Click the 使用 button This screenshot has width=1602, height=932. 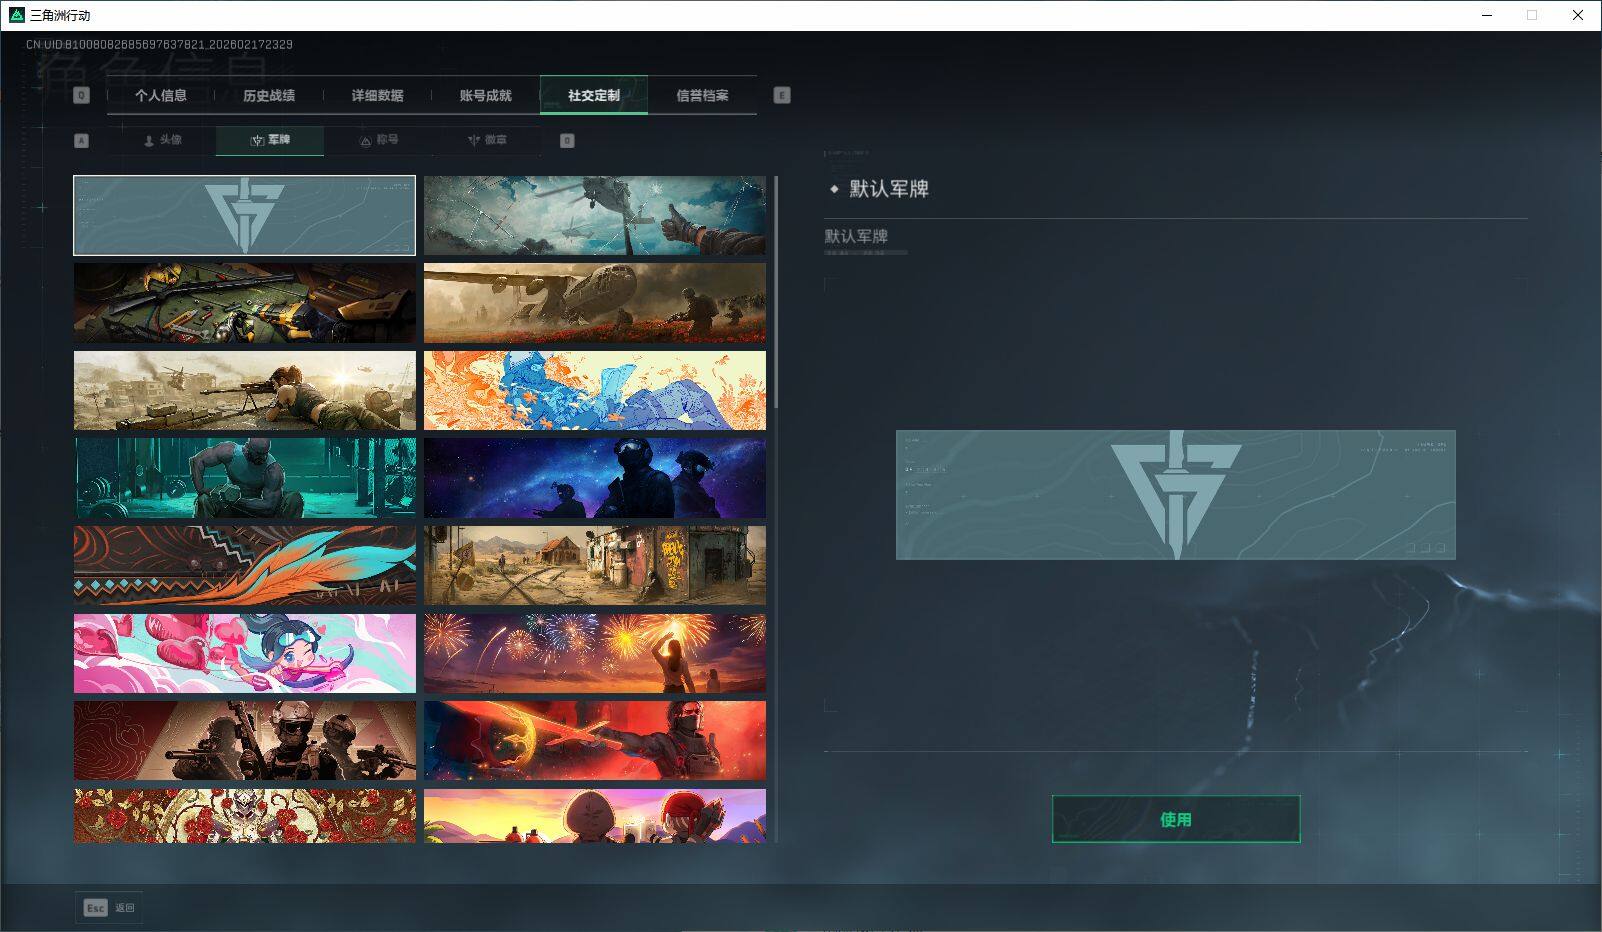[x=1176, y=819]
